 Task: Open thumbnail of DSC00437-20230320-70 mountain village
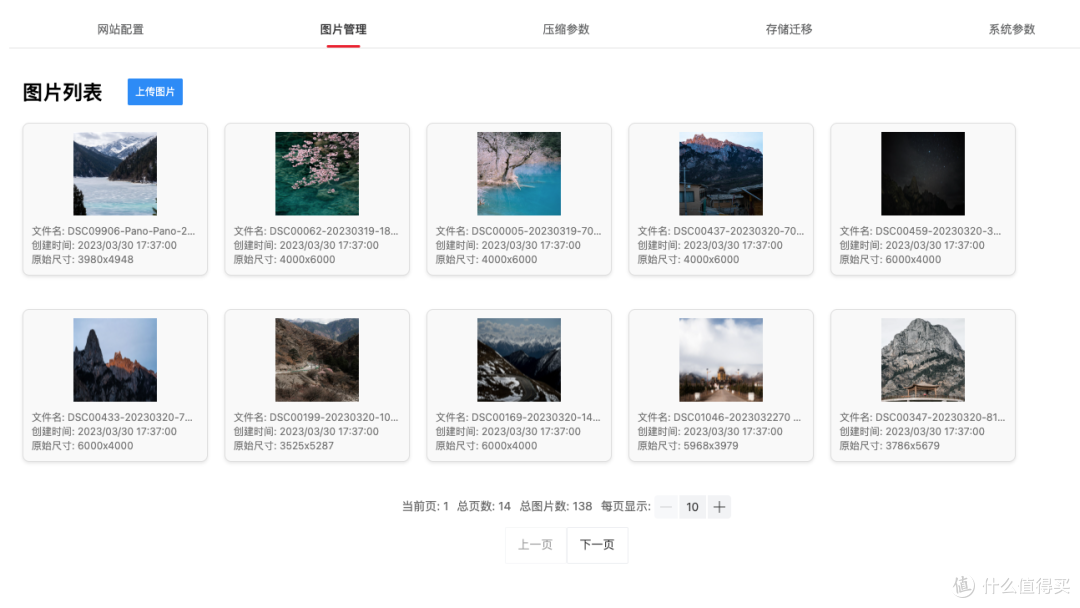[x=720, y=174]
